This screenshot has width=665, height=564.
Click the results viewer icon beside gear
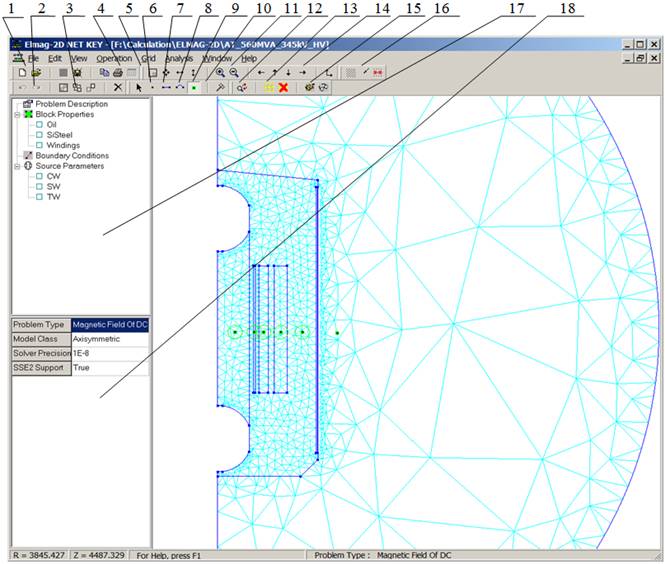(324, 87)
